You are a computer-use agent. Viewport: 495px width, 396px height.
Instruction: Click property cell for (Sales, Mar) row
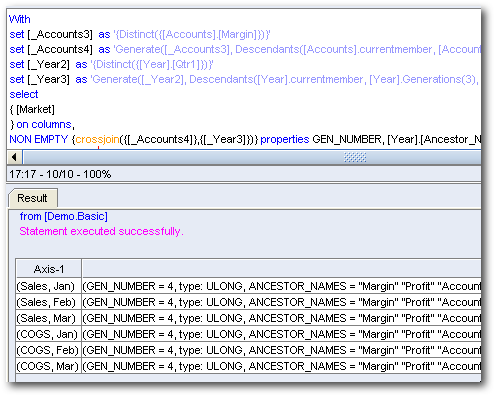[282, 318]
